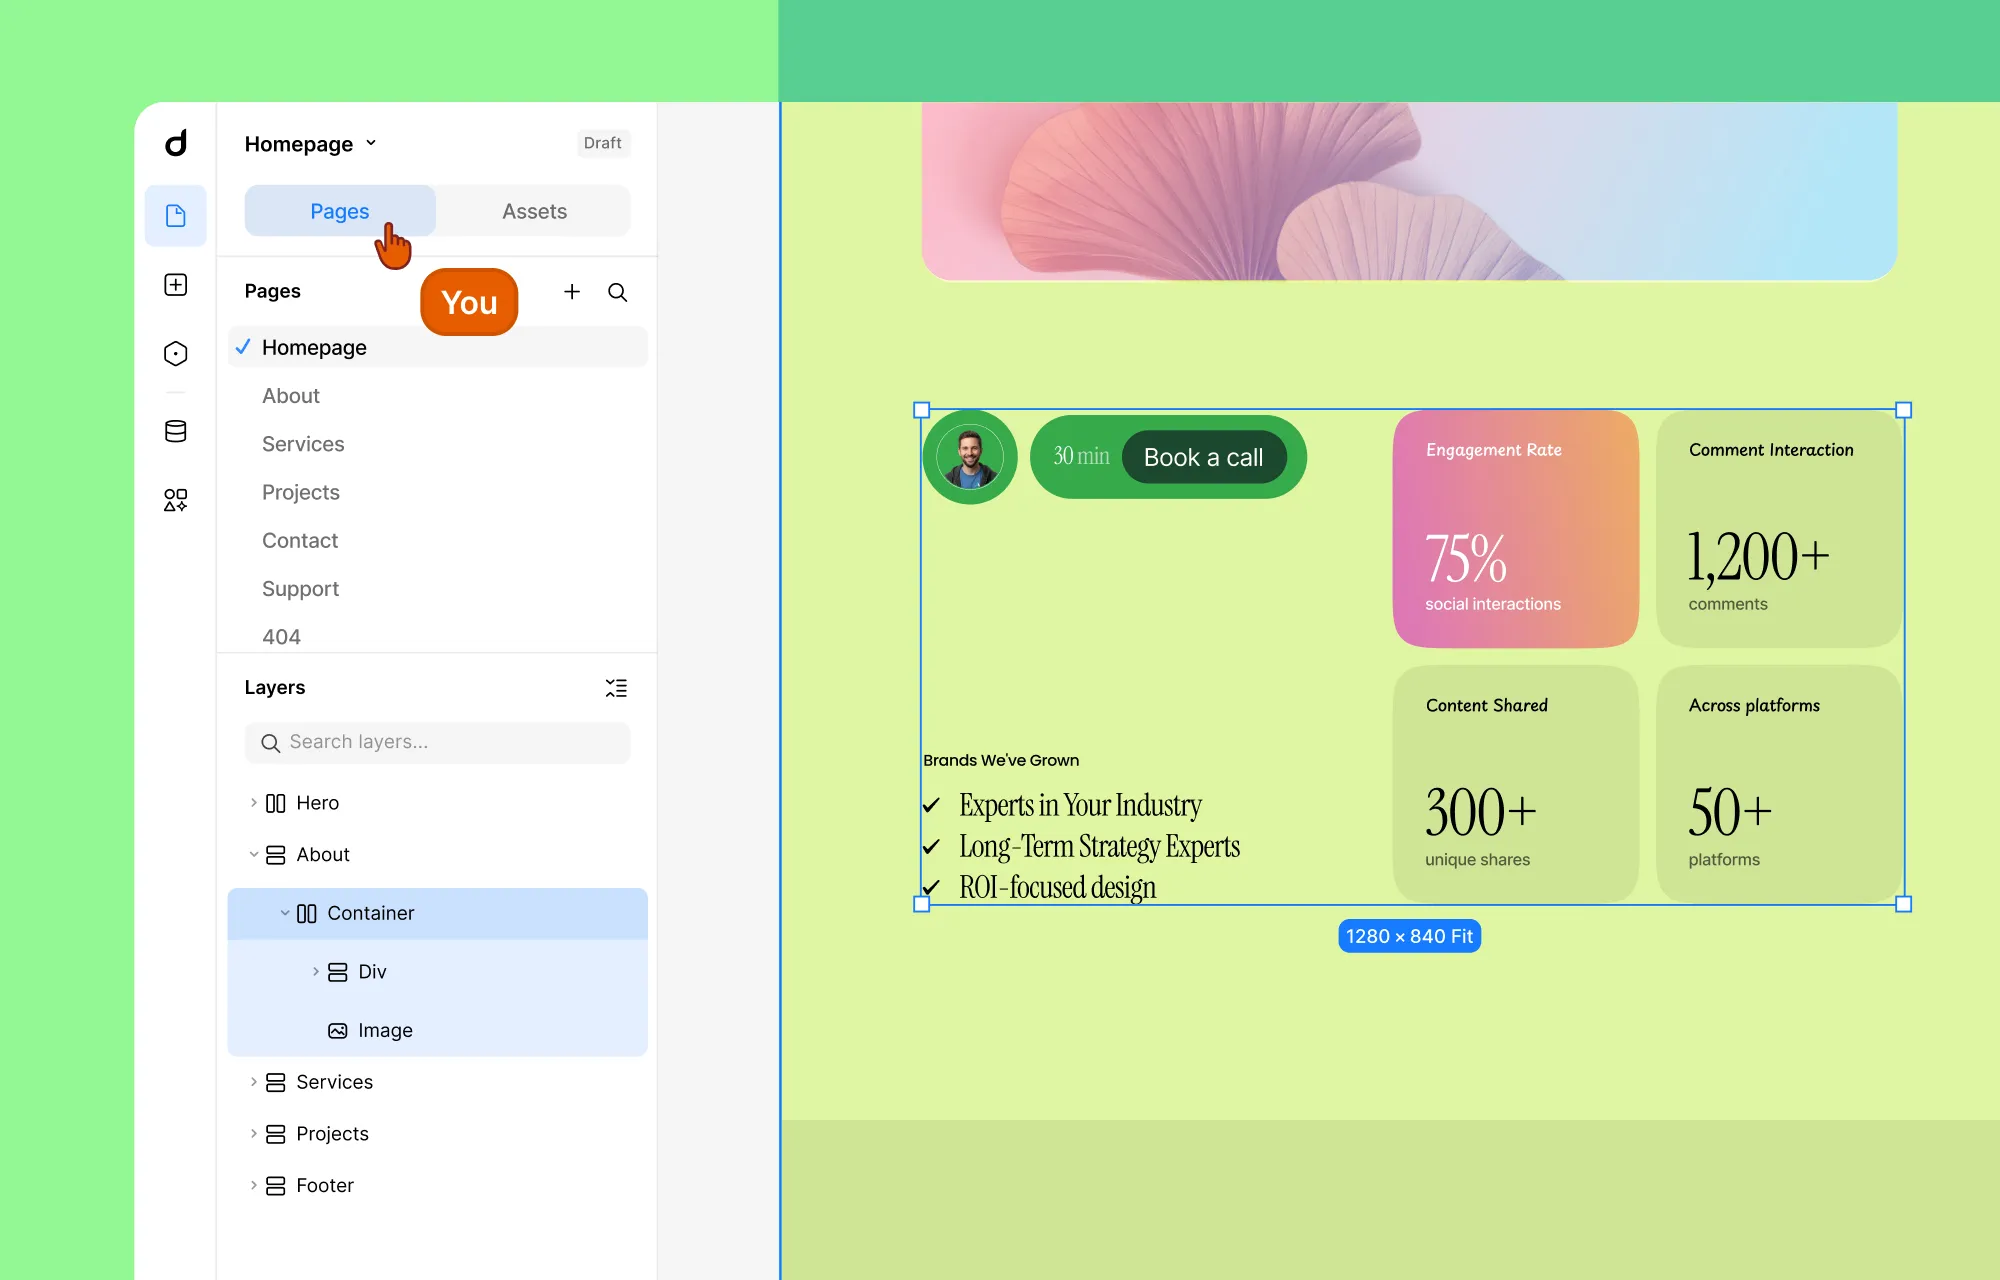Click the components hexagon icon in sidebar
This screenshot has width=2000, height=1280.
tap(175, 353)
